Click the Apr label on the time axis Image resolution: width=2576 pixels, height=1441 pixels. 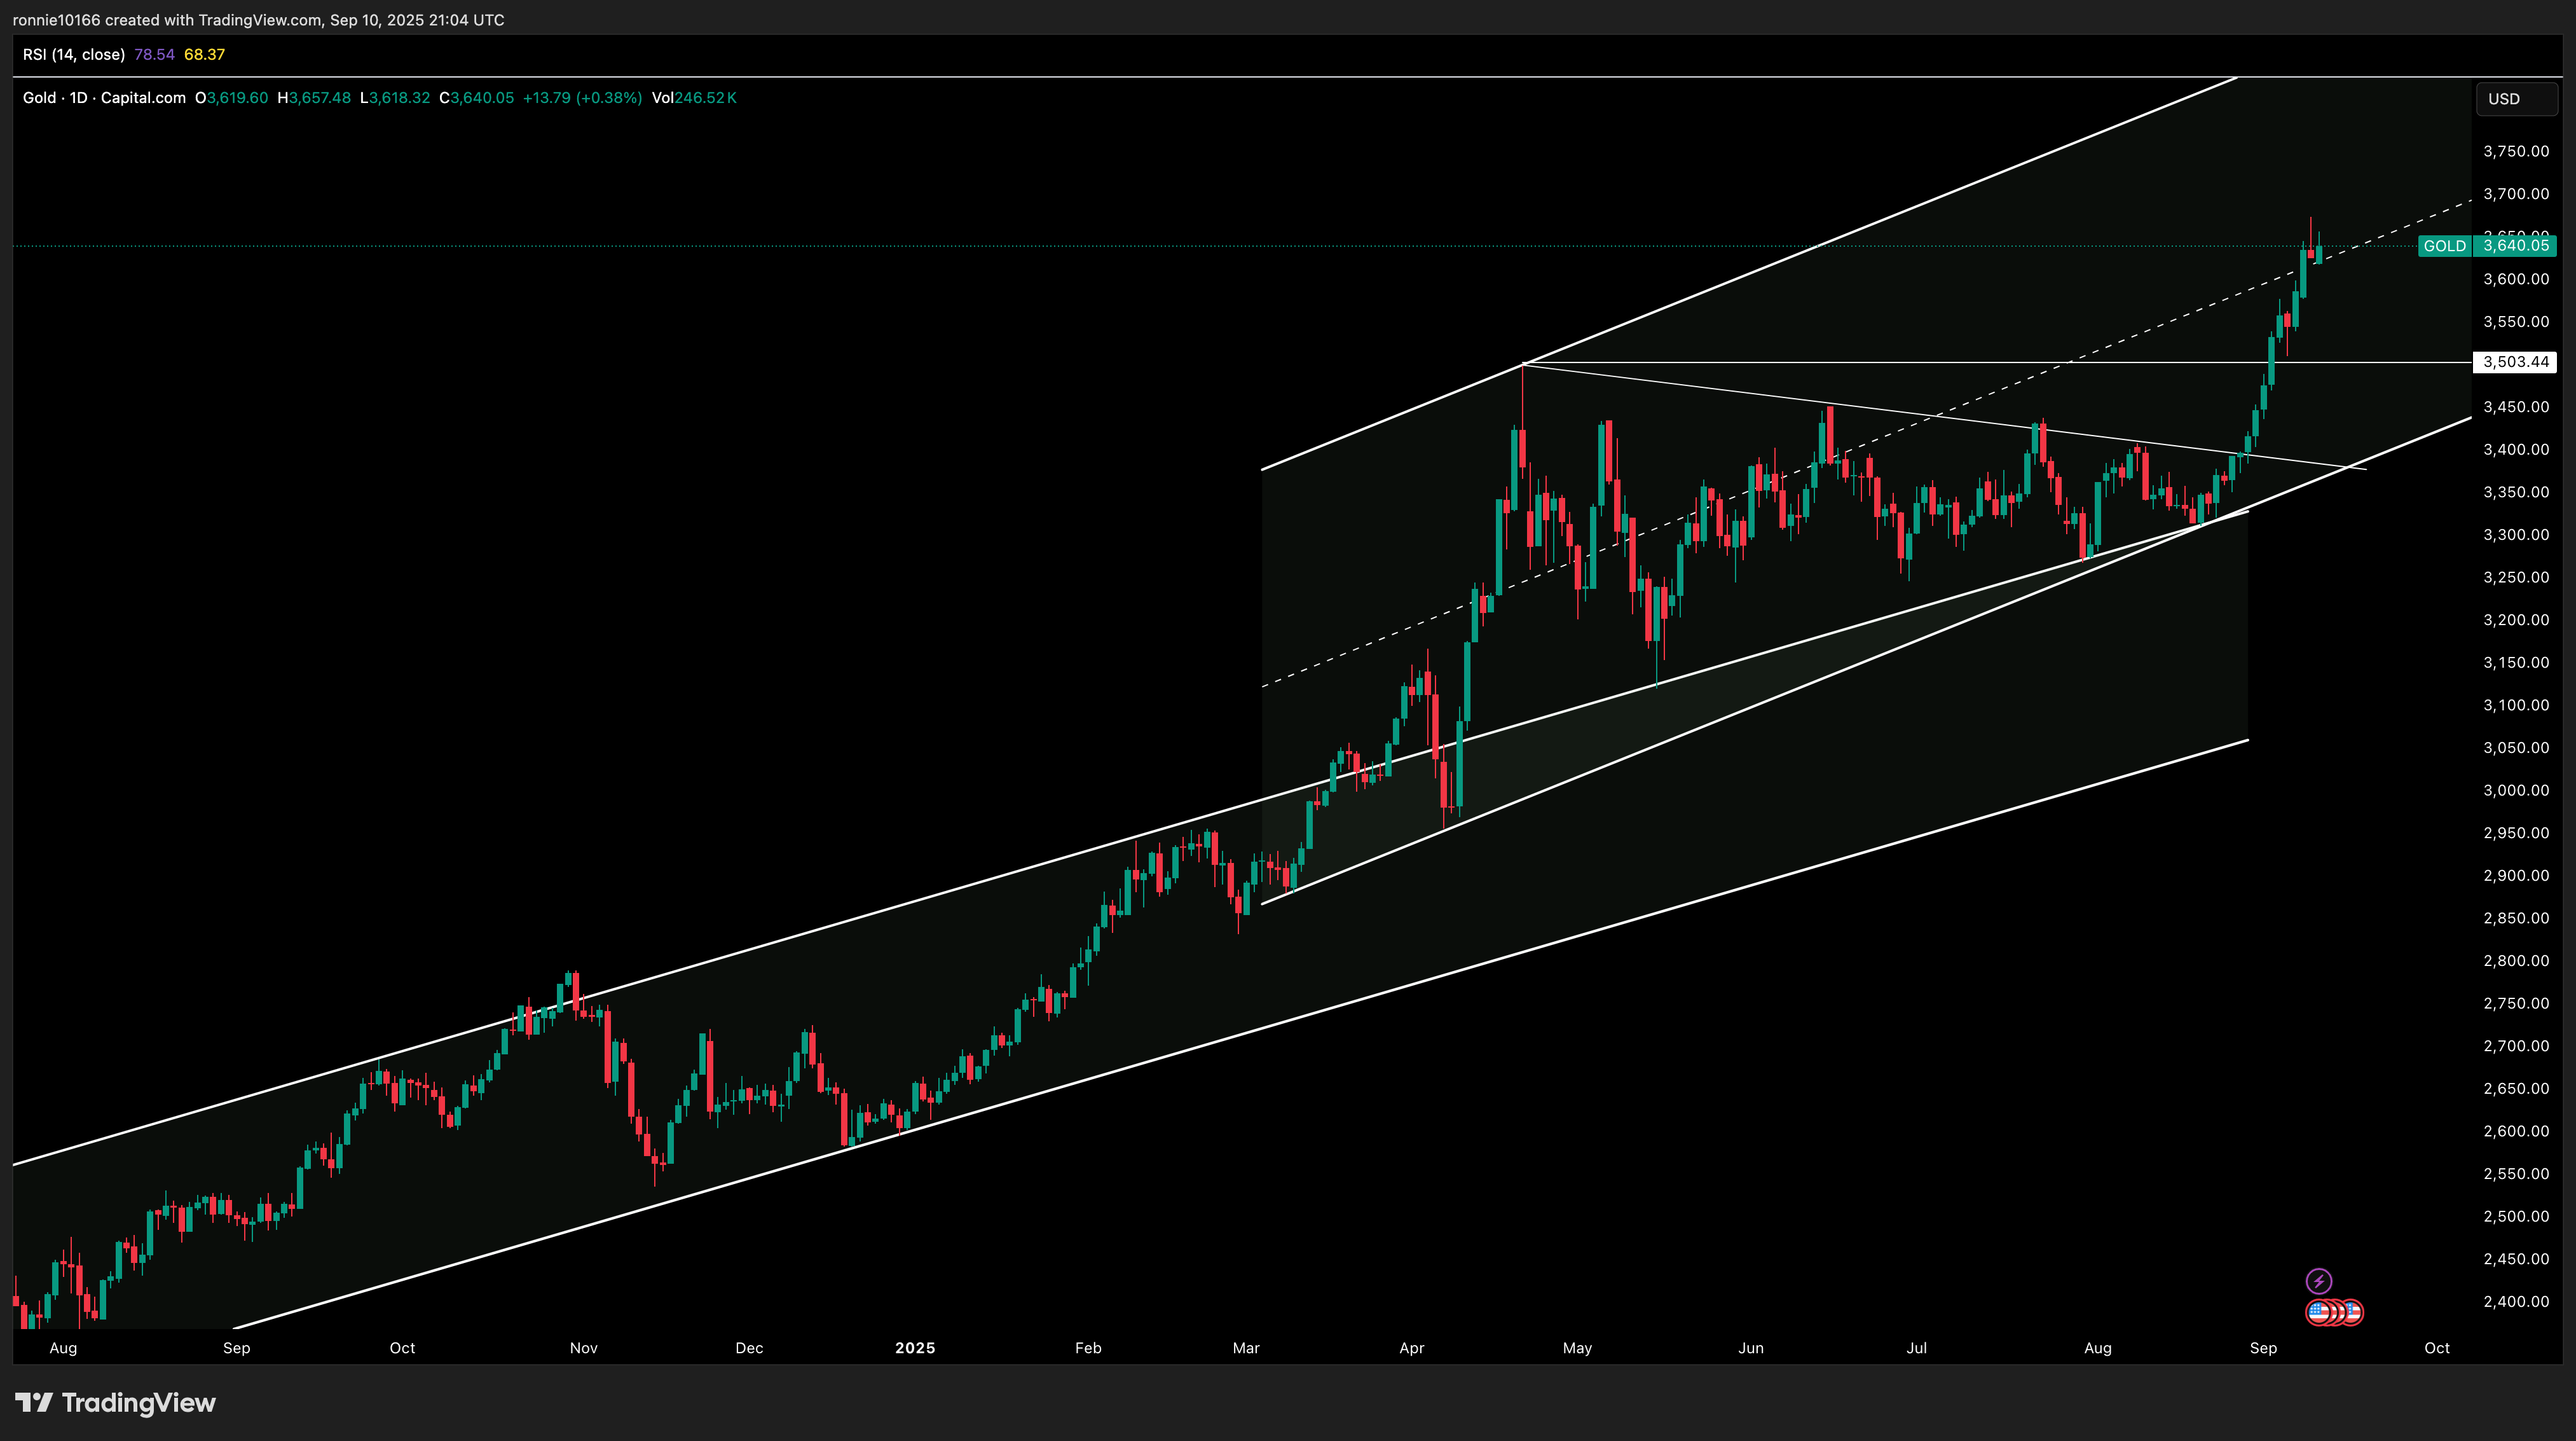click(x=1411, y=1348)
